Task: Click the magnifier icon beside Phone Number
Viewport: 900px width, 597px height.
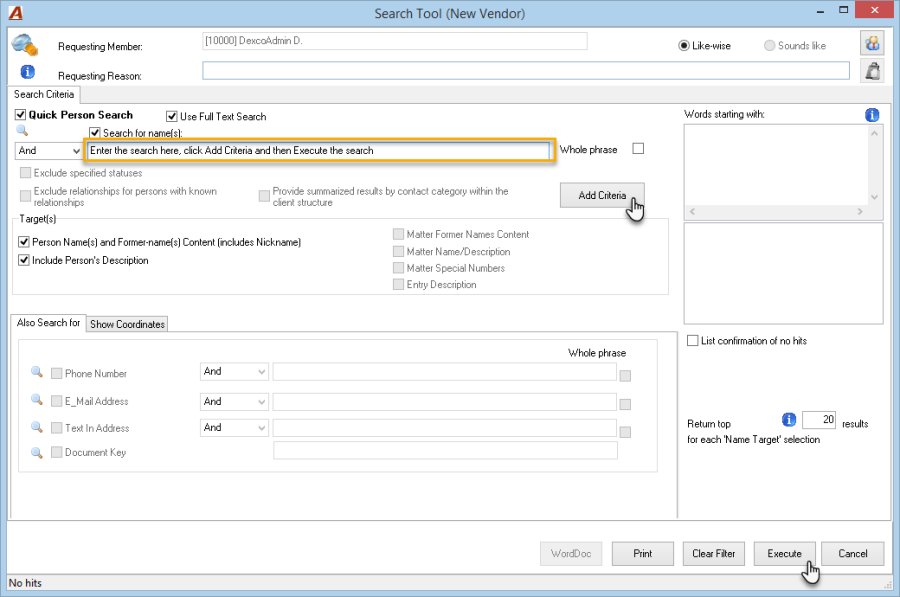Action: tap(37, 372)
